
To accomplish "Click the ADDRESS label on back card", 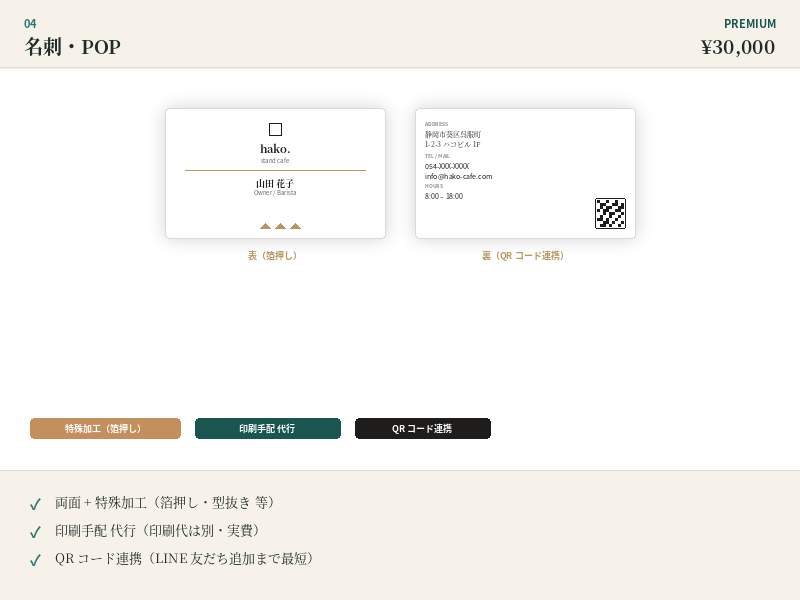I will coord(436,124).
